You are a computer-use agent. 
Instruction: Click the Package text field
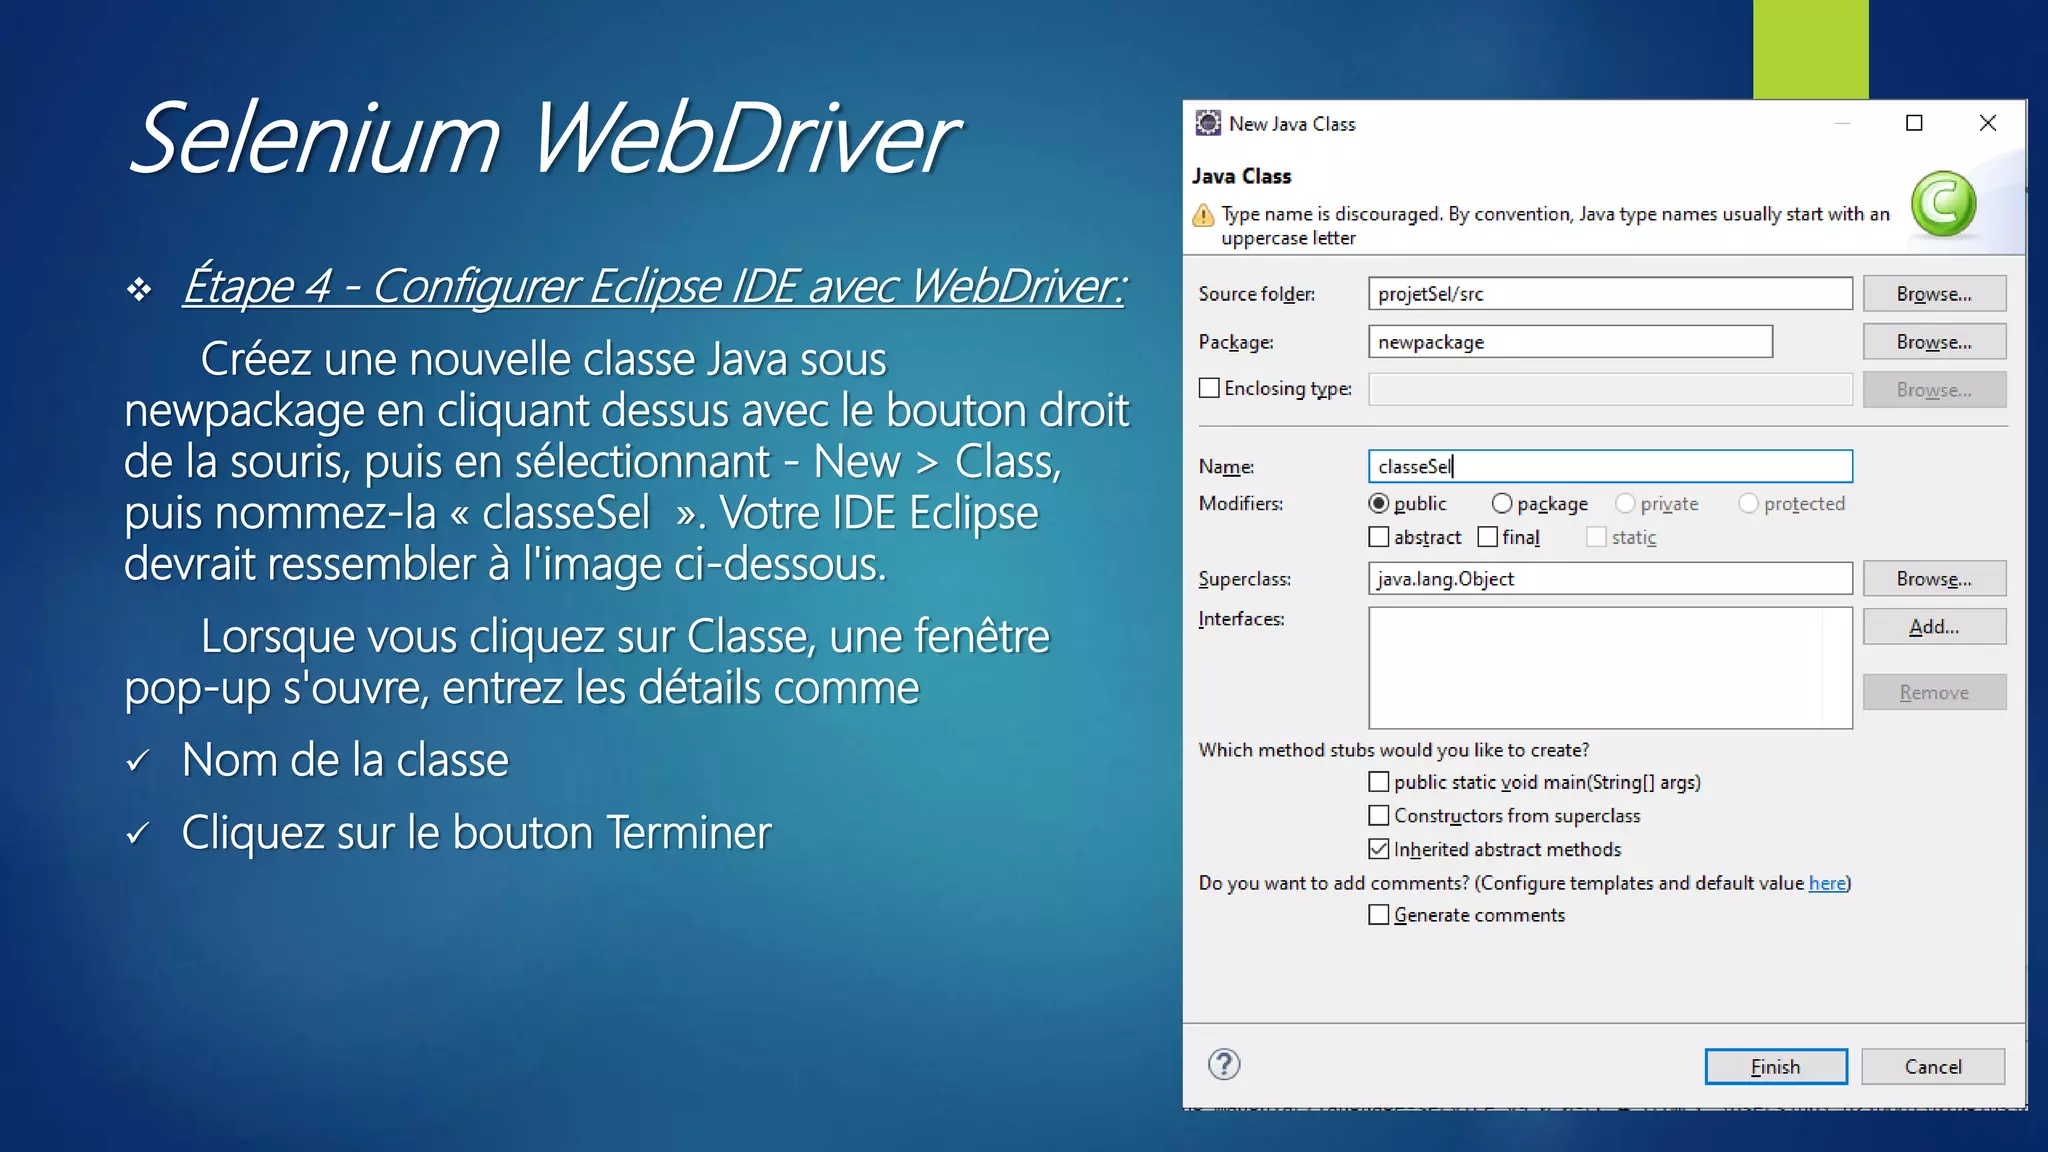[1570, 342]
